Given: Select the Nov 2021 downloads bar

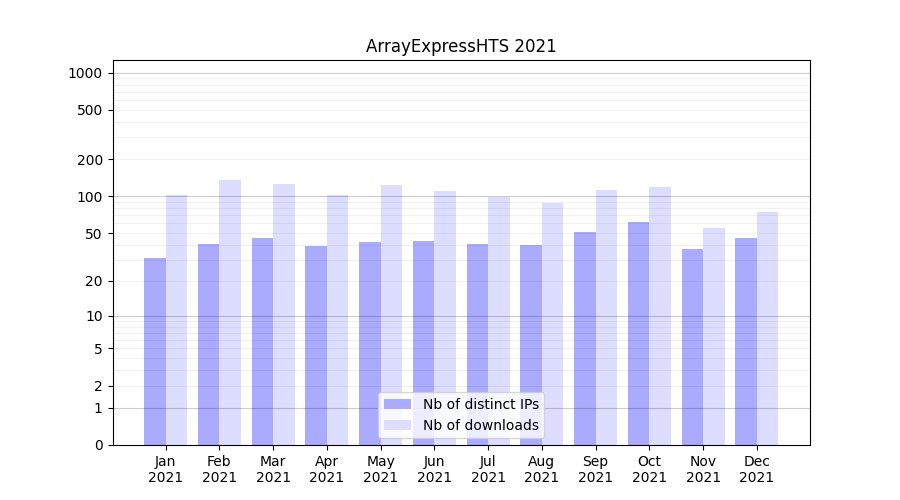Looking at the screenshot, I should [714, 336].
